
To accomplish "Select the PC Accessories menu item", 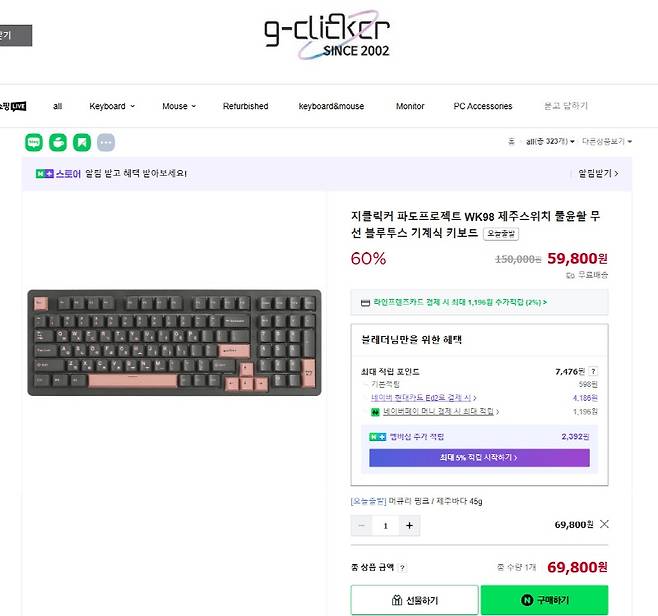I will [483, 106].
